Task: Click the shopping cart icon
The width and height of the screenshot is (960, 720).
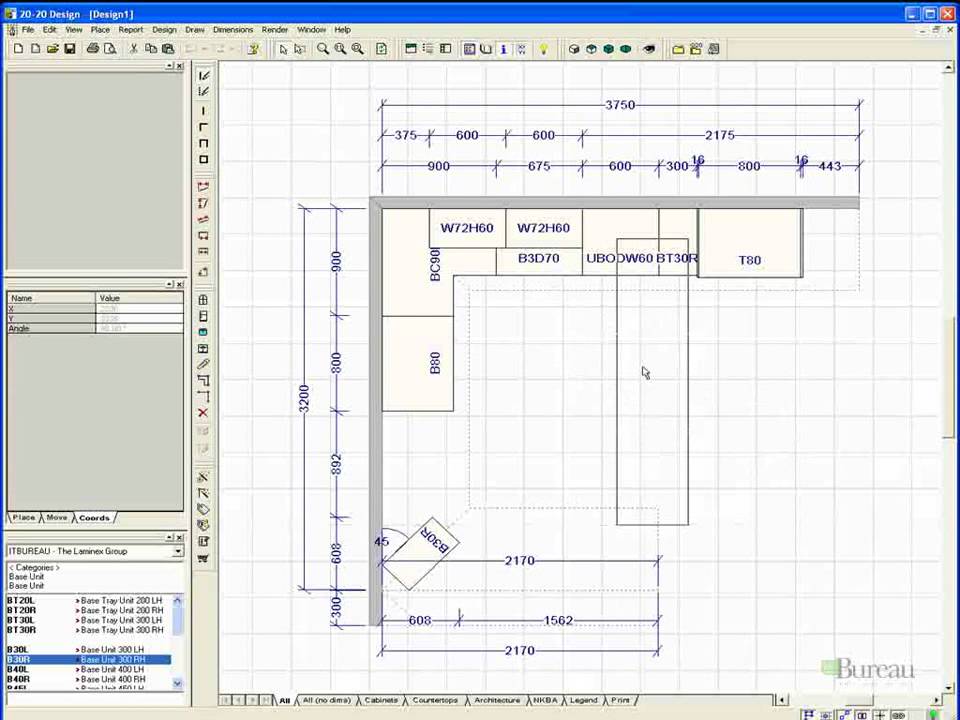Action: pos(203,558)
